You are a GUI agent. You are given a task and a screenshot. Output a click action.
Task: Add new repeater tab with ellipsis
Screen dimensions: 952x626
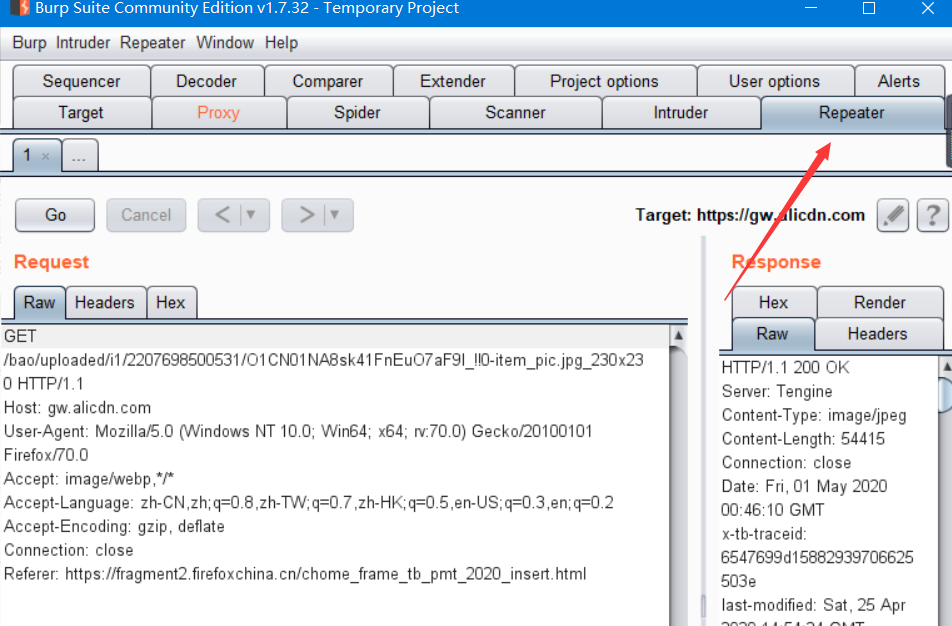tap(79, 157)
